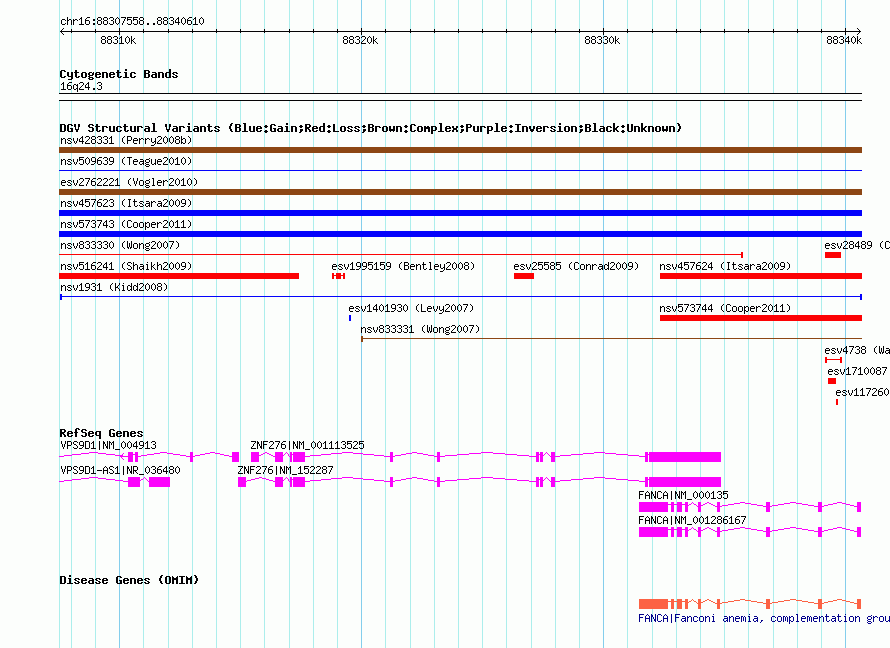Click the large FANCA|NM_000135 terminal exon

(x=653, y=507)
